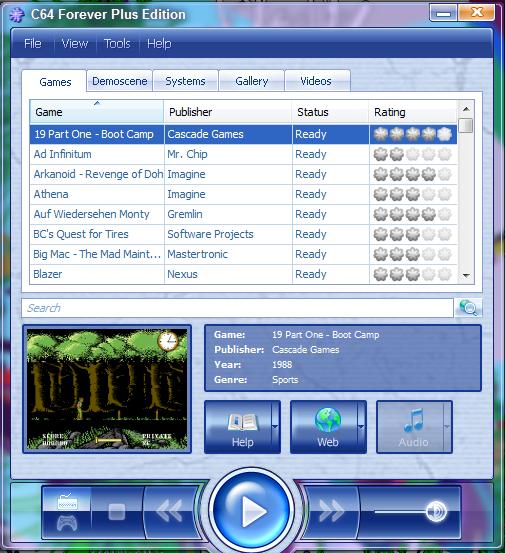This screenshot has width=505, height=553.
Task: Click the scrollbar up arrow
Action: pos(466,109)
